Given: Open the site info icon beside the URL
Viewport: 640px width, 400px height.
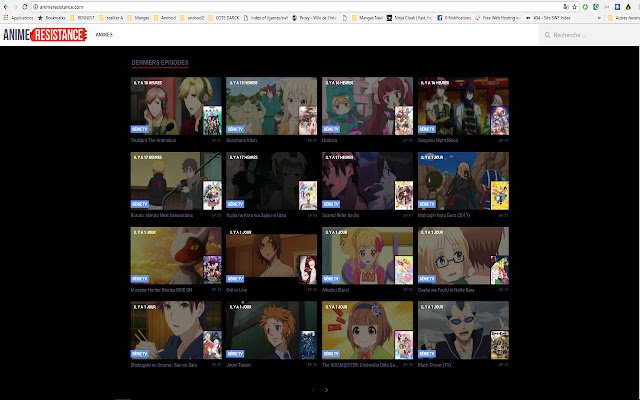Looking at the screenshot, I should (36, 7).
